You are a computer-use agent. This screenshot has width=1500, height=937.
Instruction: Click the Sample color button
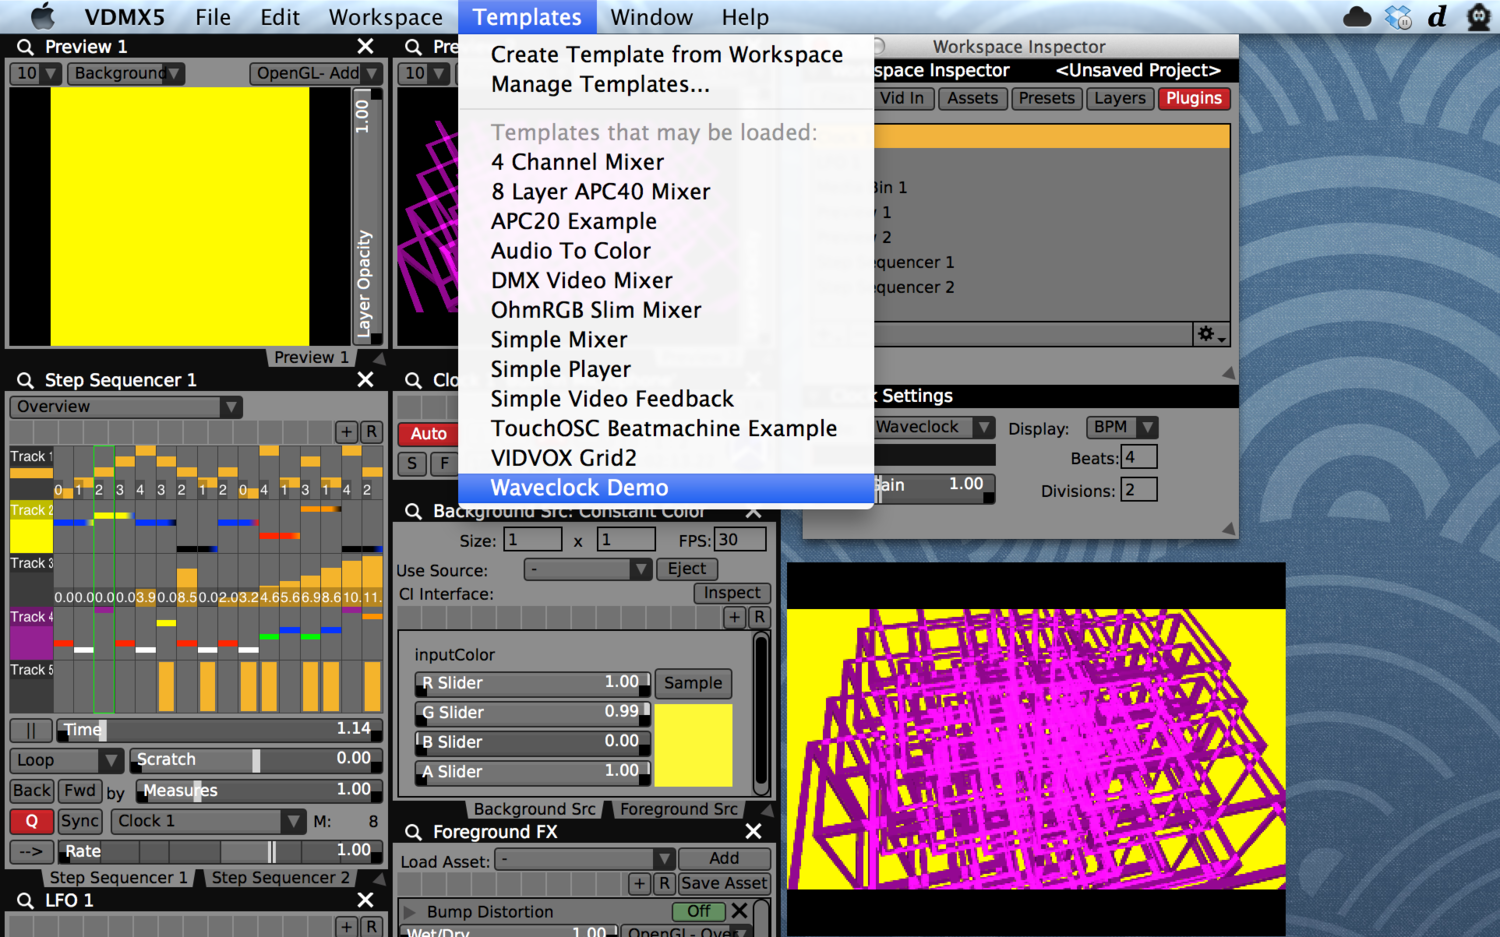pyautogui.click(x=693, y=683)
